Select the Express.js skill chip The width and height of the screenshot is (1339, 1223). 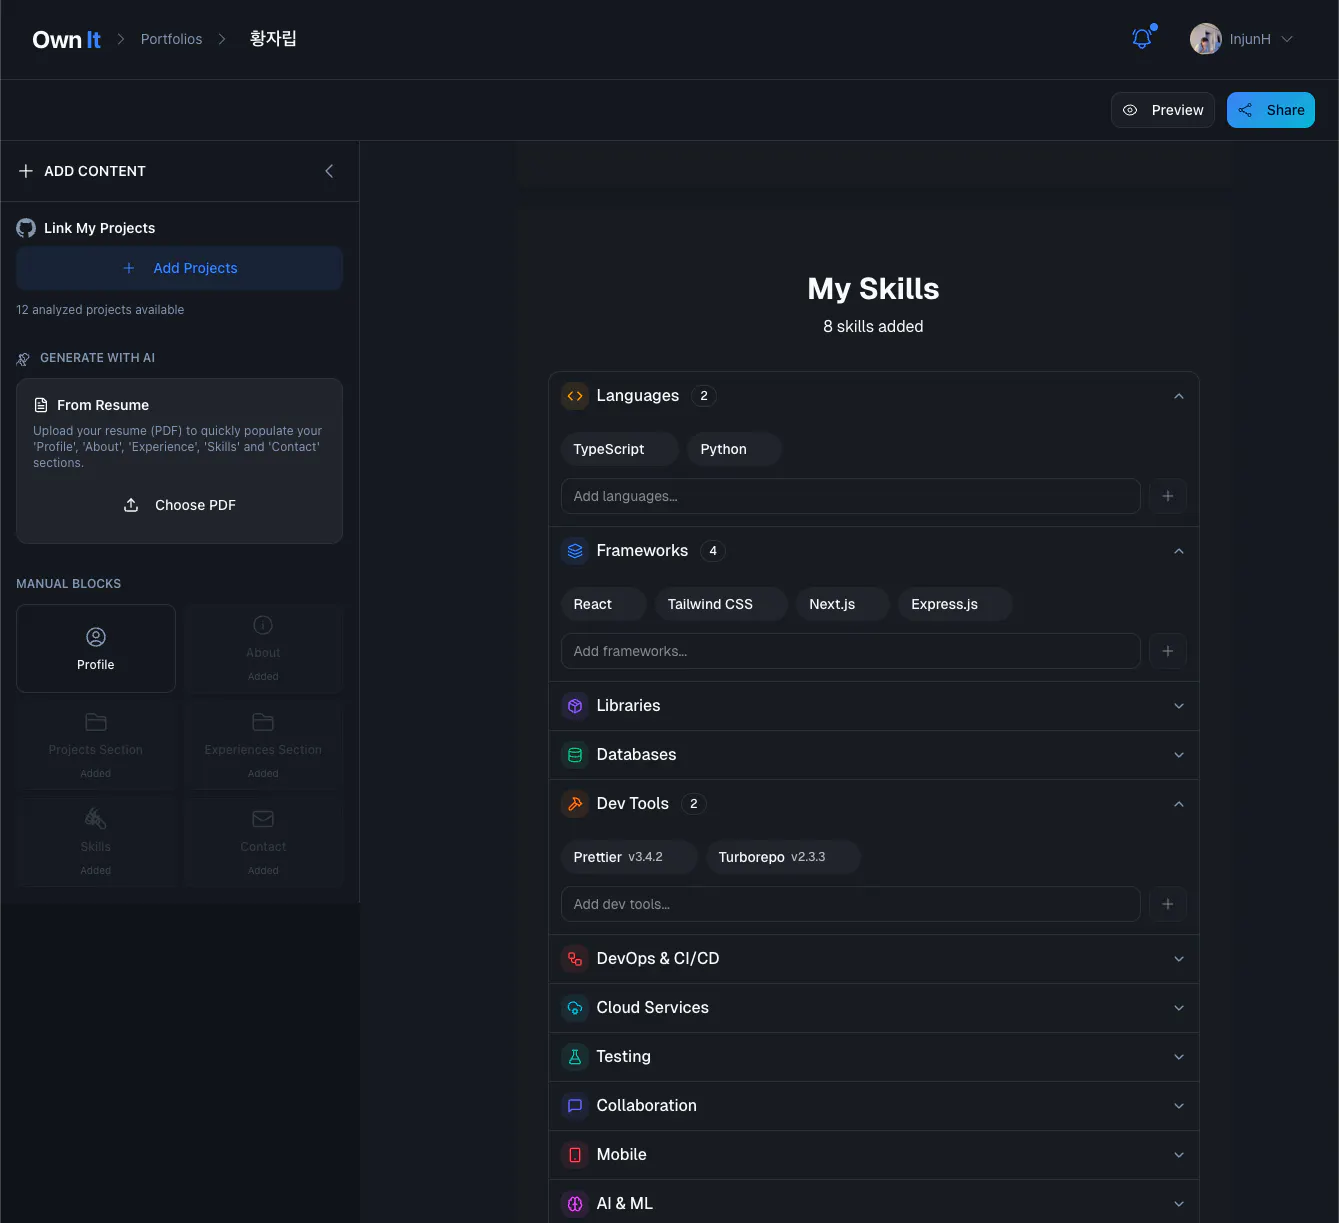pos(955,604)
